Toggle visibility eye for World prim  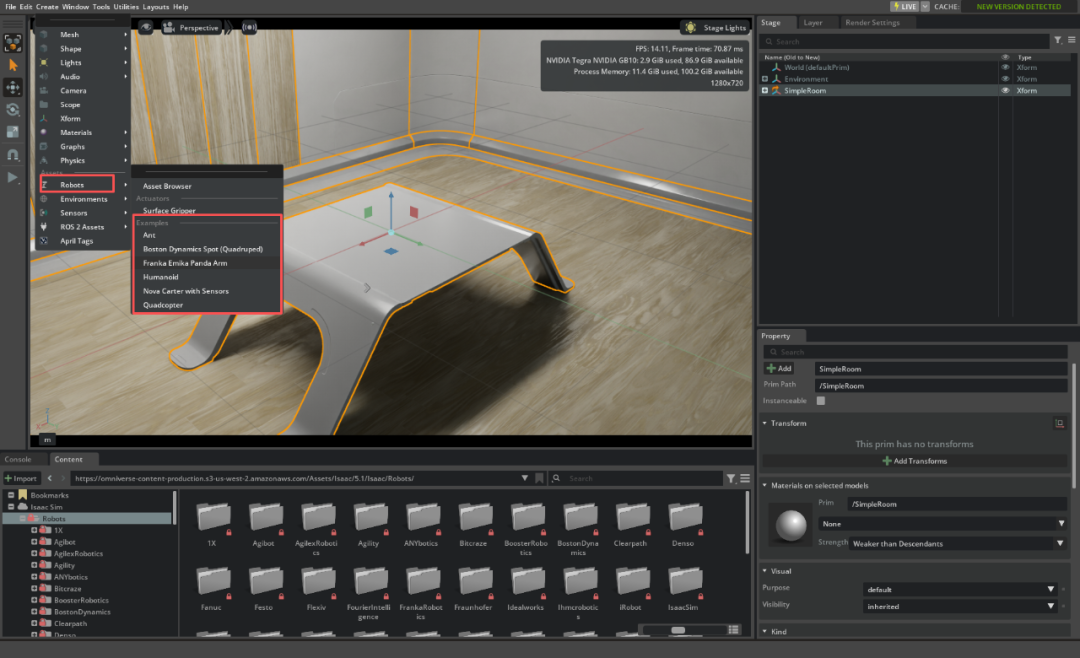coord(1005,68)
